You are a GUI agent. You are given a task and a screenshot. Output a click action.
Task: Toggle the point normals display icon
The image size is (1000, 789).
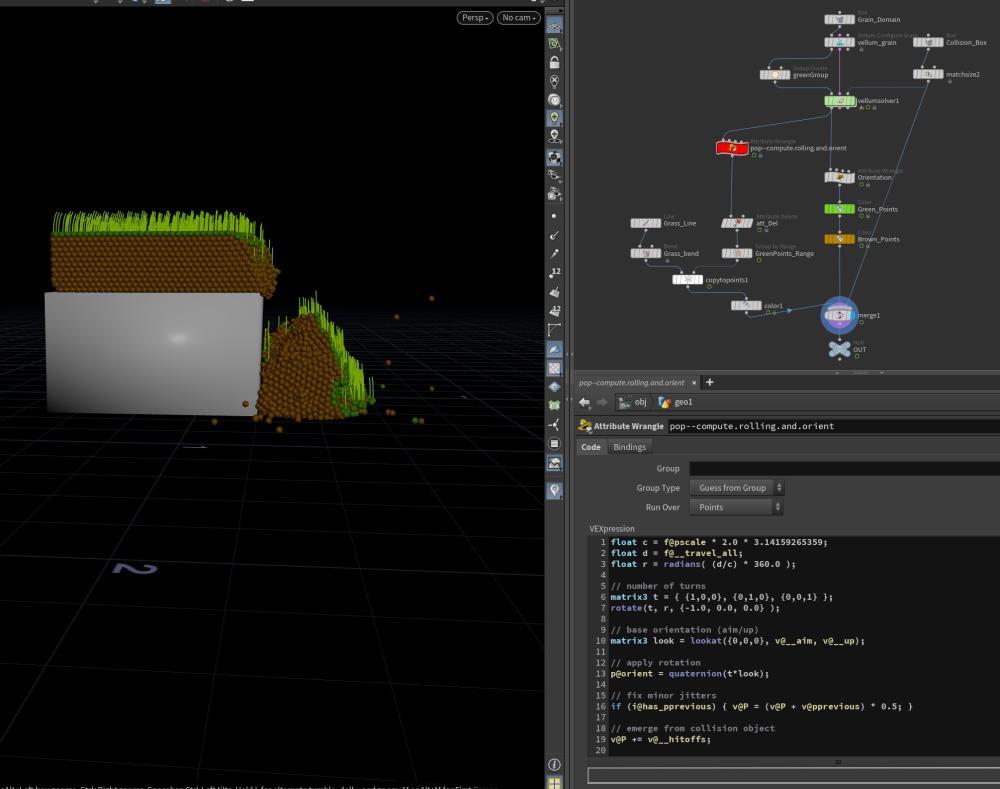(x=554, y=235)
